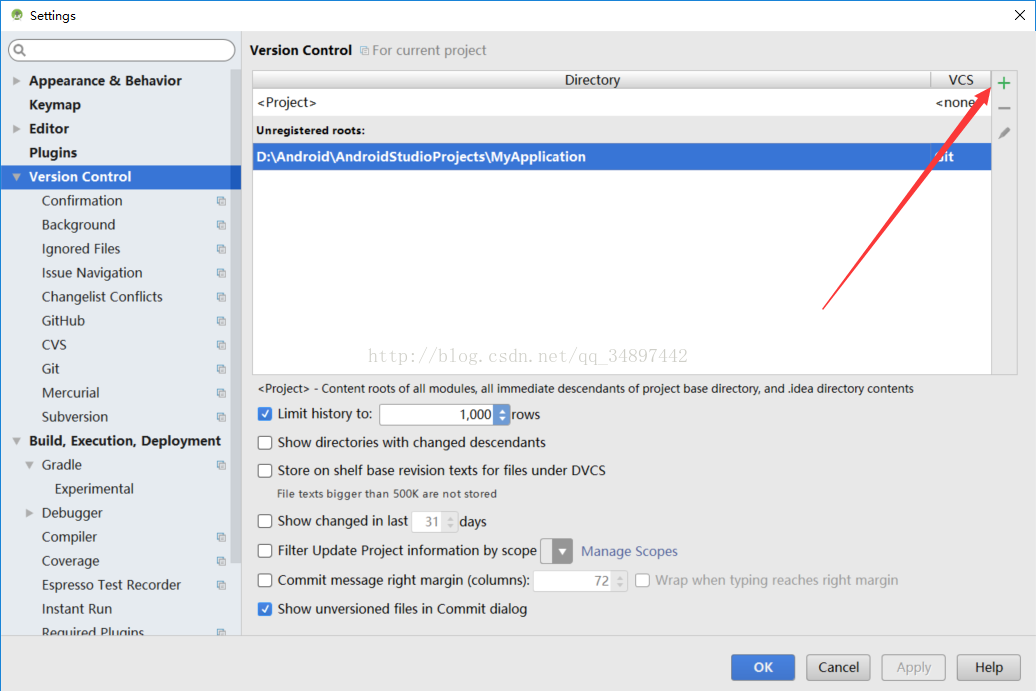Click the For current project icon in header
The width and height of the screenshot is (1036, 691).
click(364, 50)
